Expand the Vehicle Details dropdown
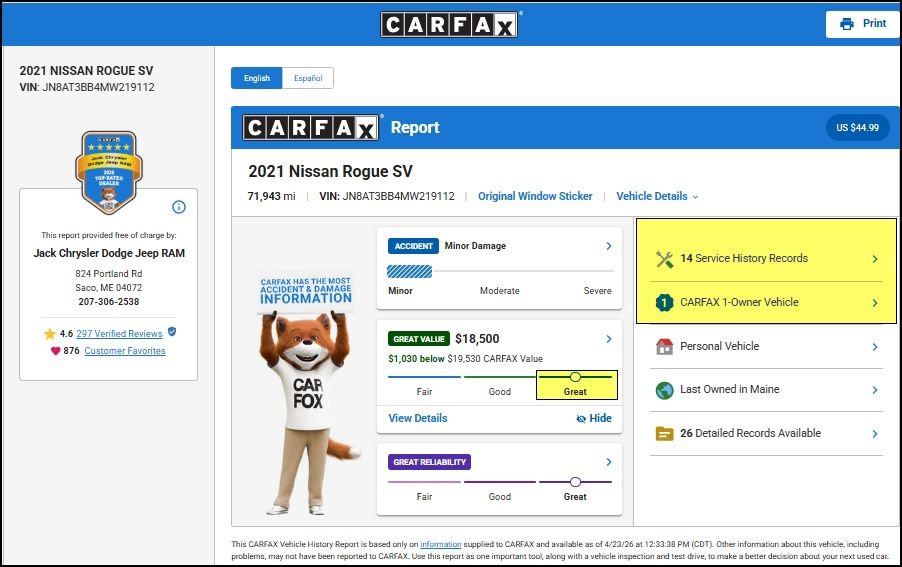 [657, 196]
